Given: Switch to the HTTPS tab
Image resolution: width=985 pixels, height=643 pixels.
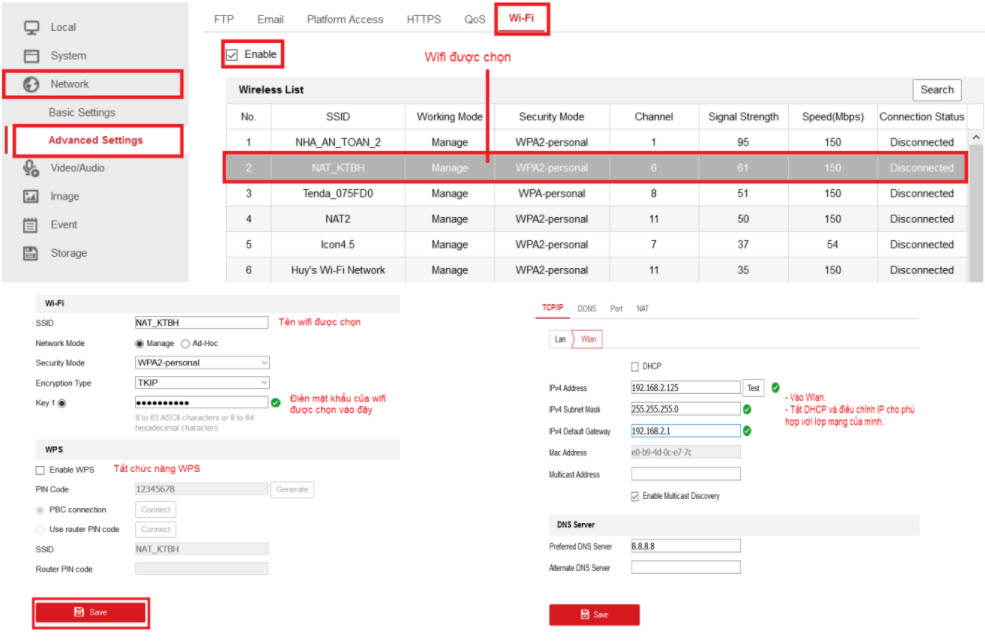Looking at the screenshot, I should (423, 19).
